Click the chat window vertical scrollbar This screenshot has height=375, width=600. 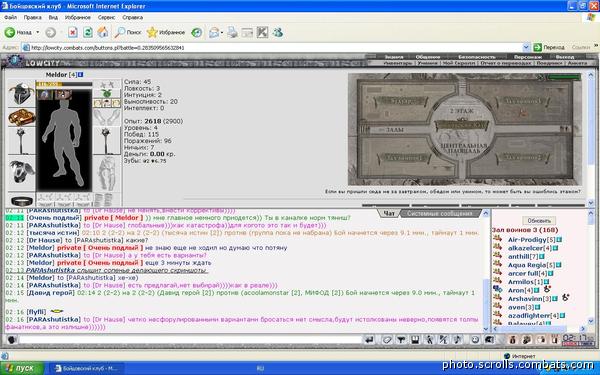486,270
